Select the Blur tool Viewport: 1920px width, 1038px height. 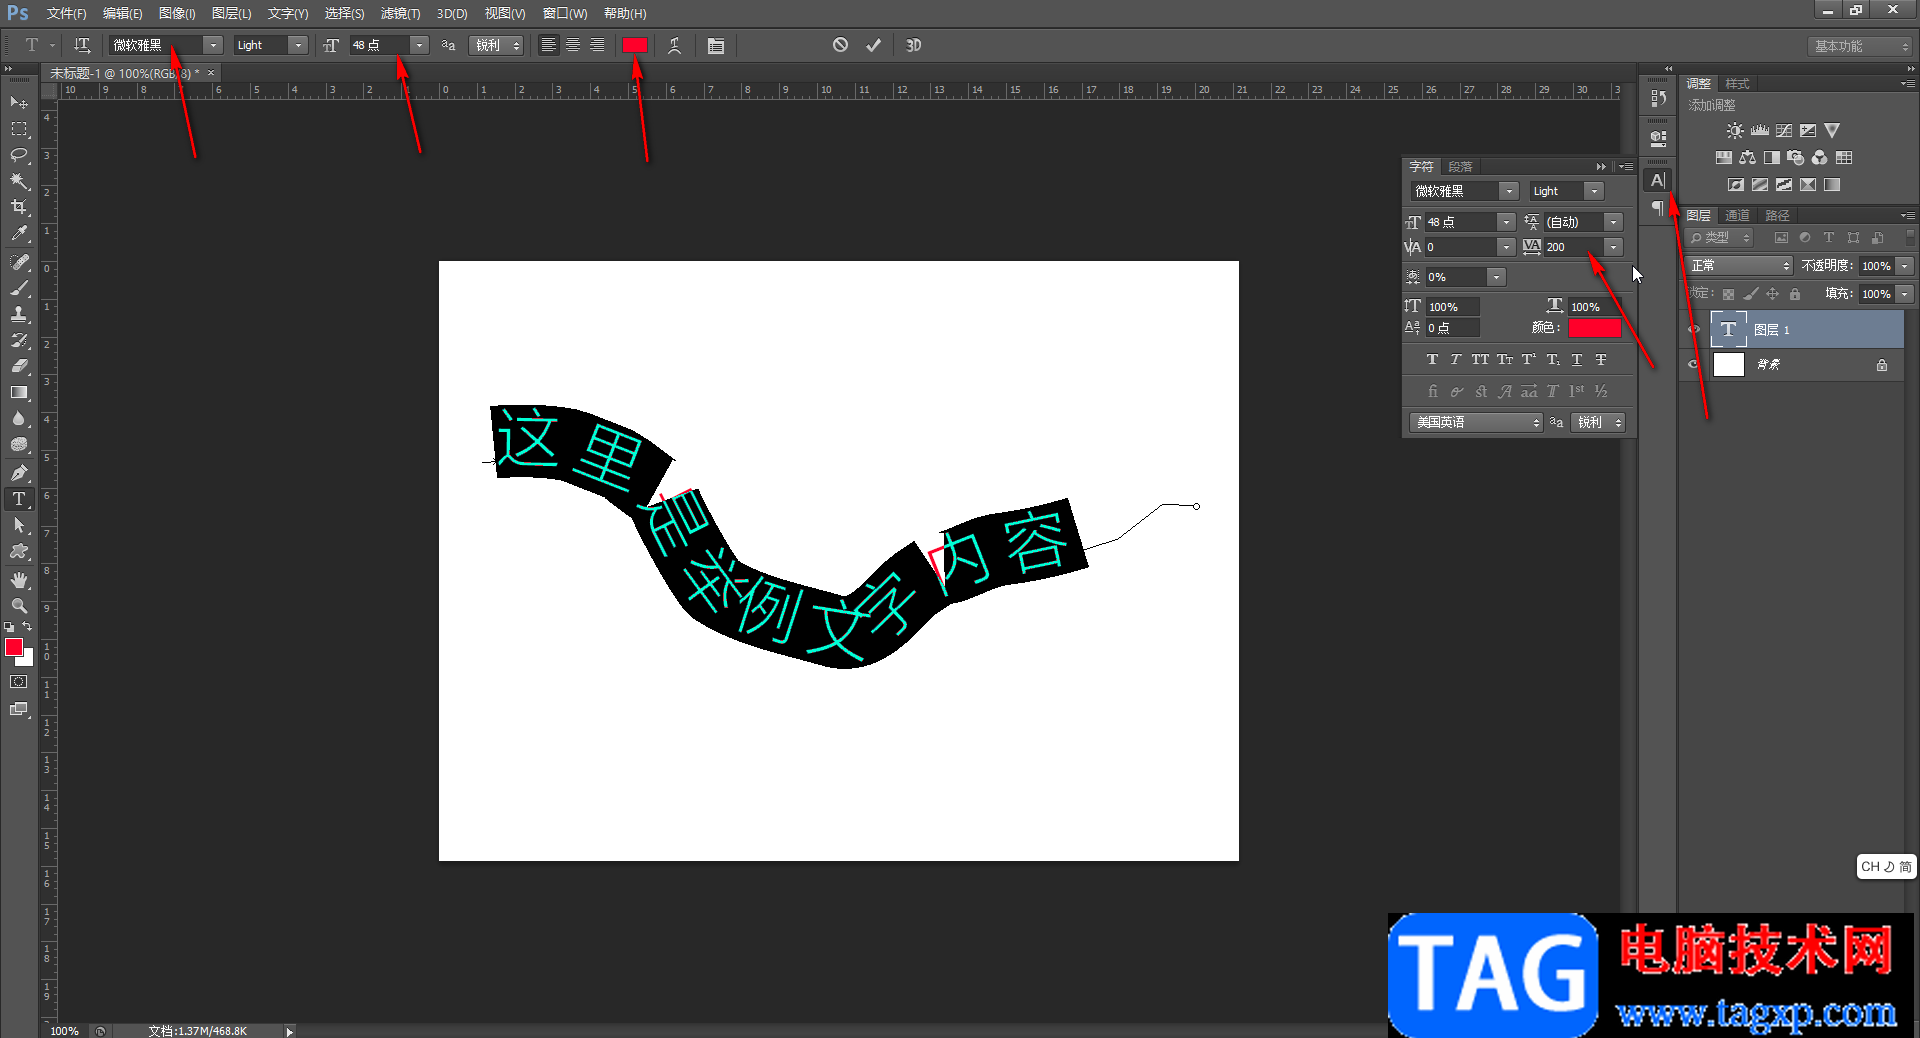(x=19, y=418)
